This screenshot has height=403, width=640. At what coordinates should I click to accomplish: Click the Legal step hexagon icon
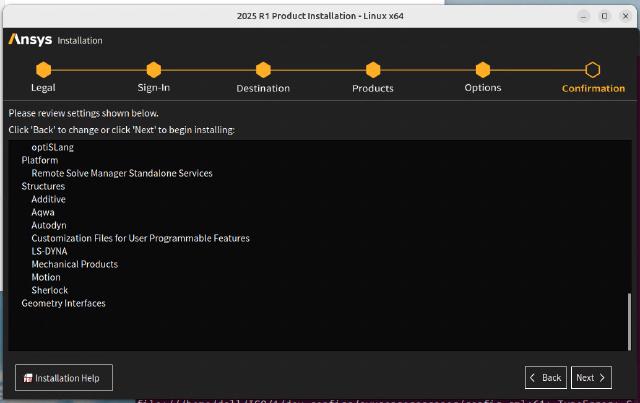43,70
